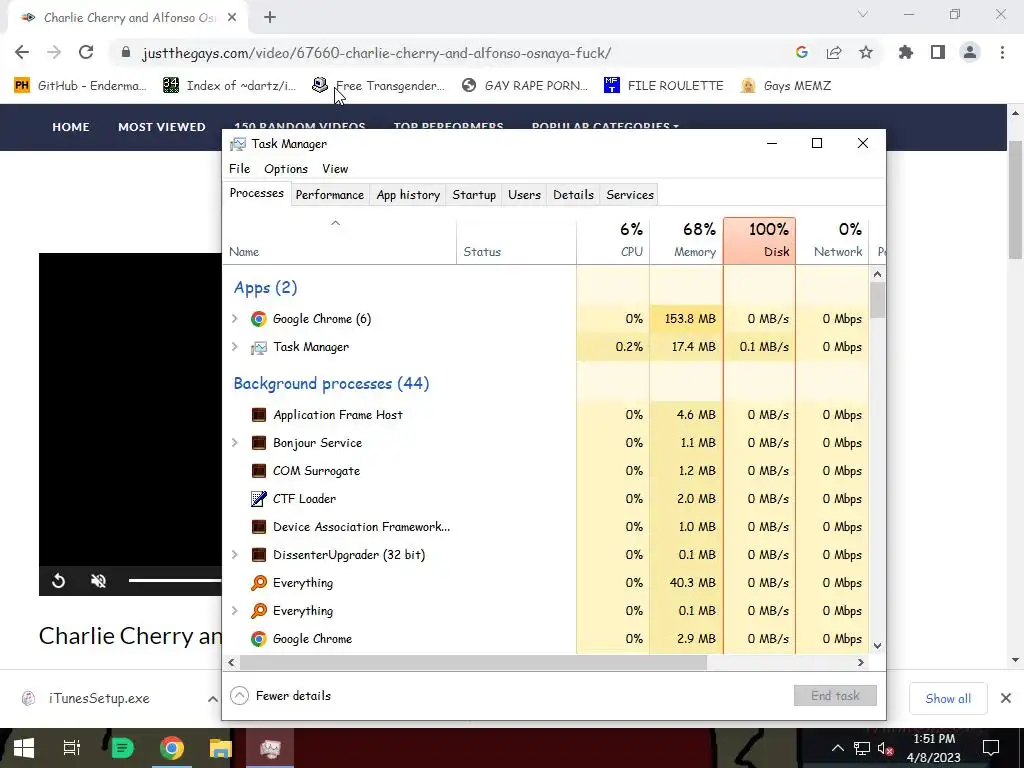Select the COM Surrogate process icon
Viewport: 1024px width, 768px height.
pyautogui.click(x=259, y=471)
